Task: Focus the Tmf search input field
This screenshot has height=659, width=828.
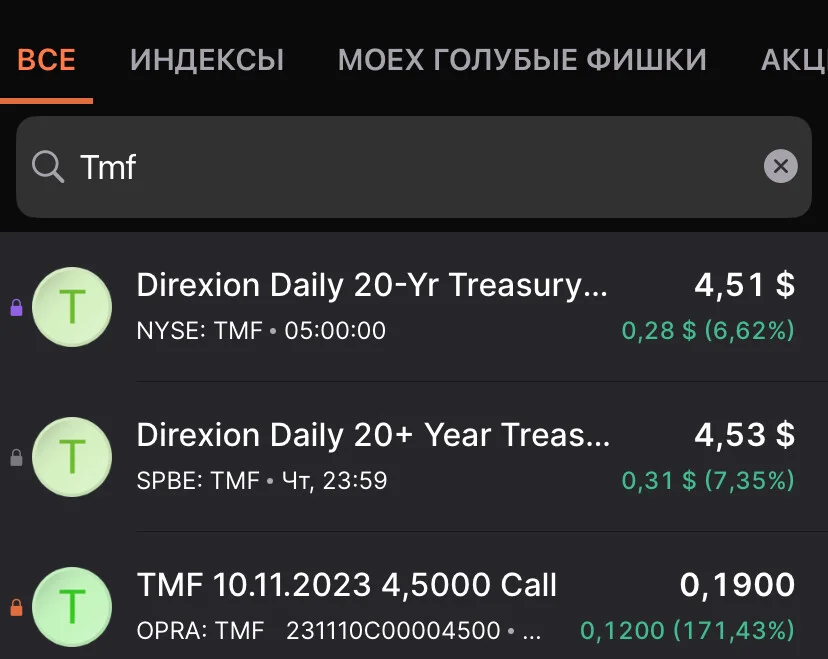Action: click(x=414, y=167)
